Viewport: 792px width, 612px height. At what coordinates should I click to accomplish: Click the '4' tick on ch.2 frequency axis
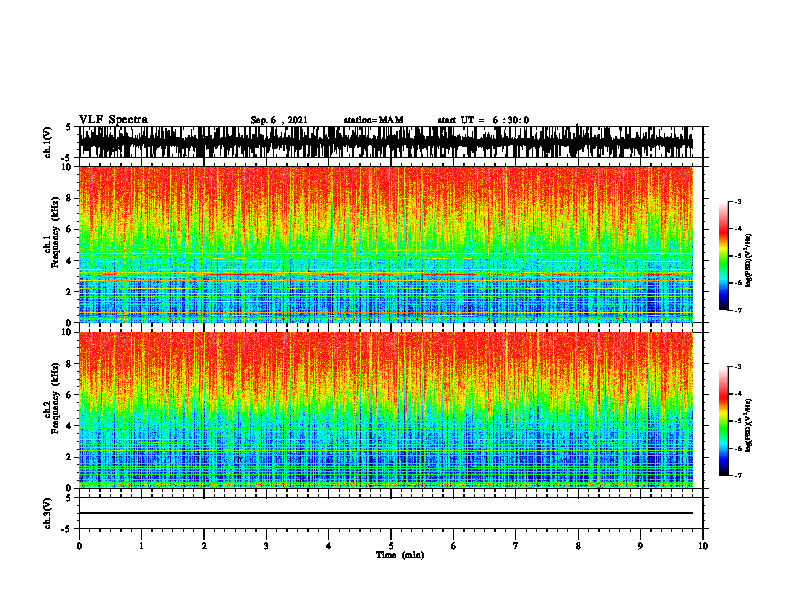tap(70, 426)
